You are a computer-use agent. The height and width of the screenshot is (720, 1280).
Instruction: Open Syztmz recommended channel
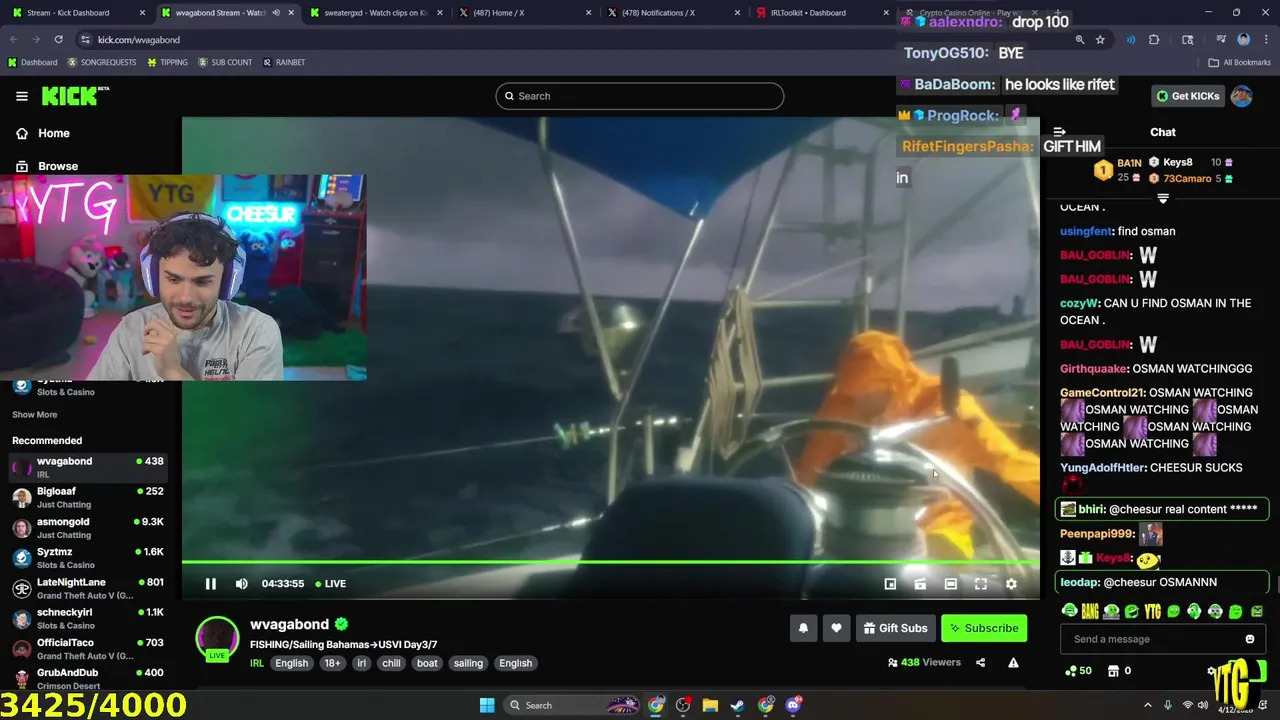point(87,557)
